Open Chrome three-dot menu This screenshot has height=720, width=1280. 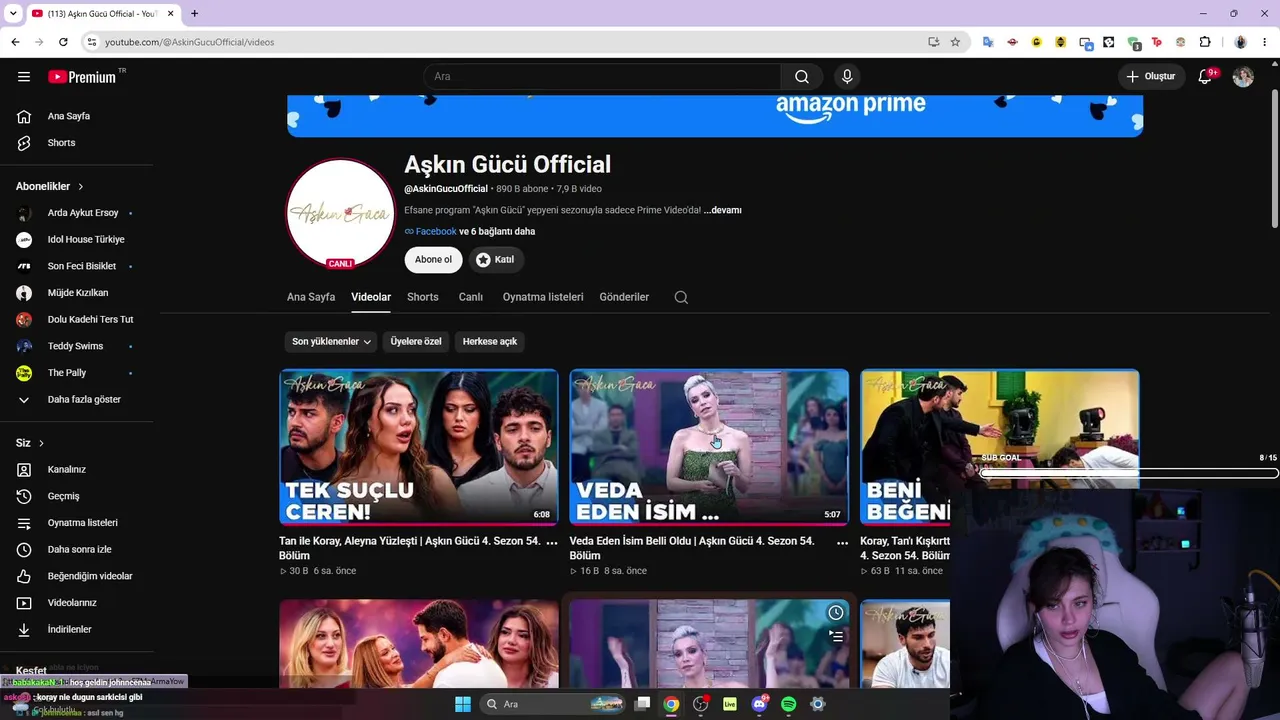pos(1265,42)
